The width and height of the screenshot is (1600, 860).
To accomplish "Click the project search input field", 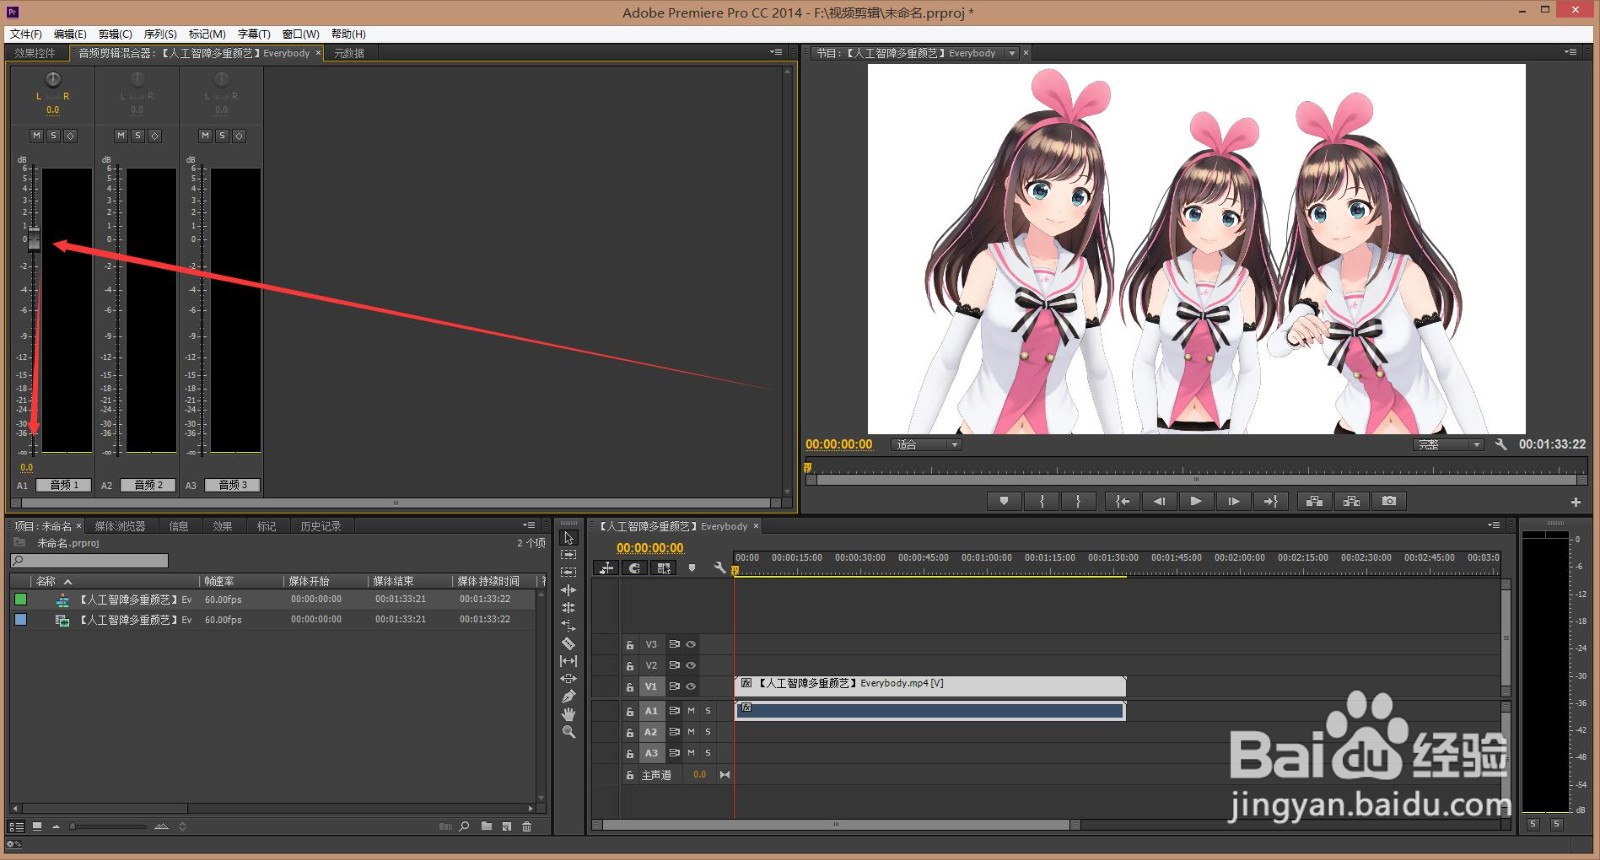I will [89, 561].
